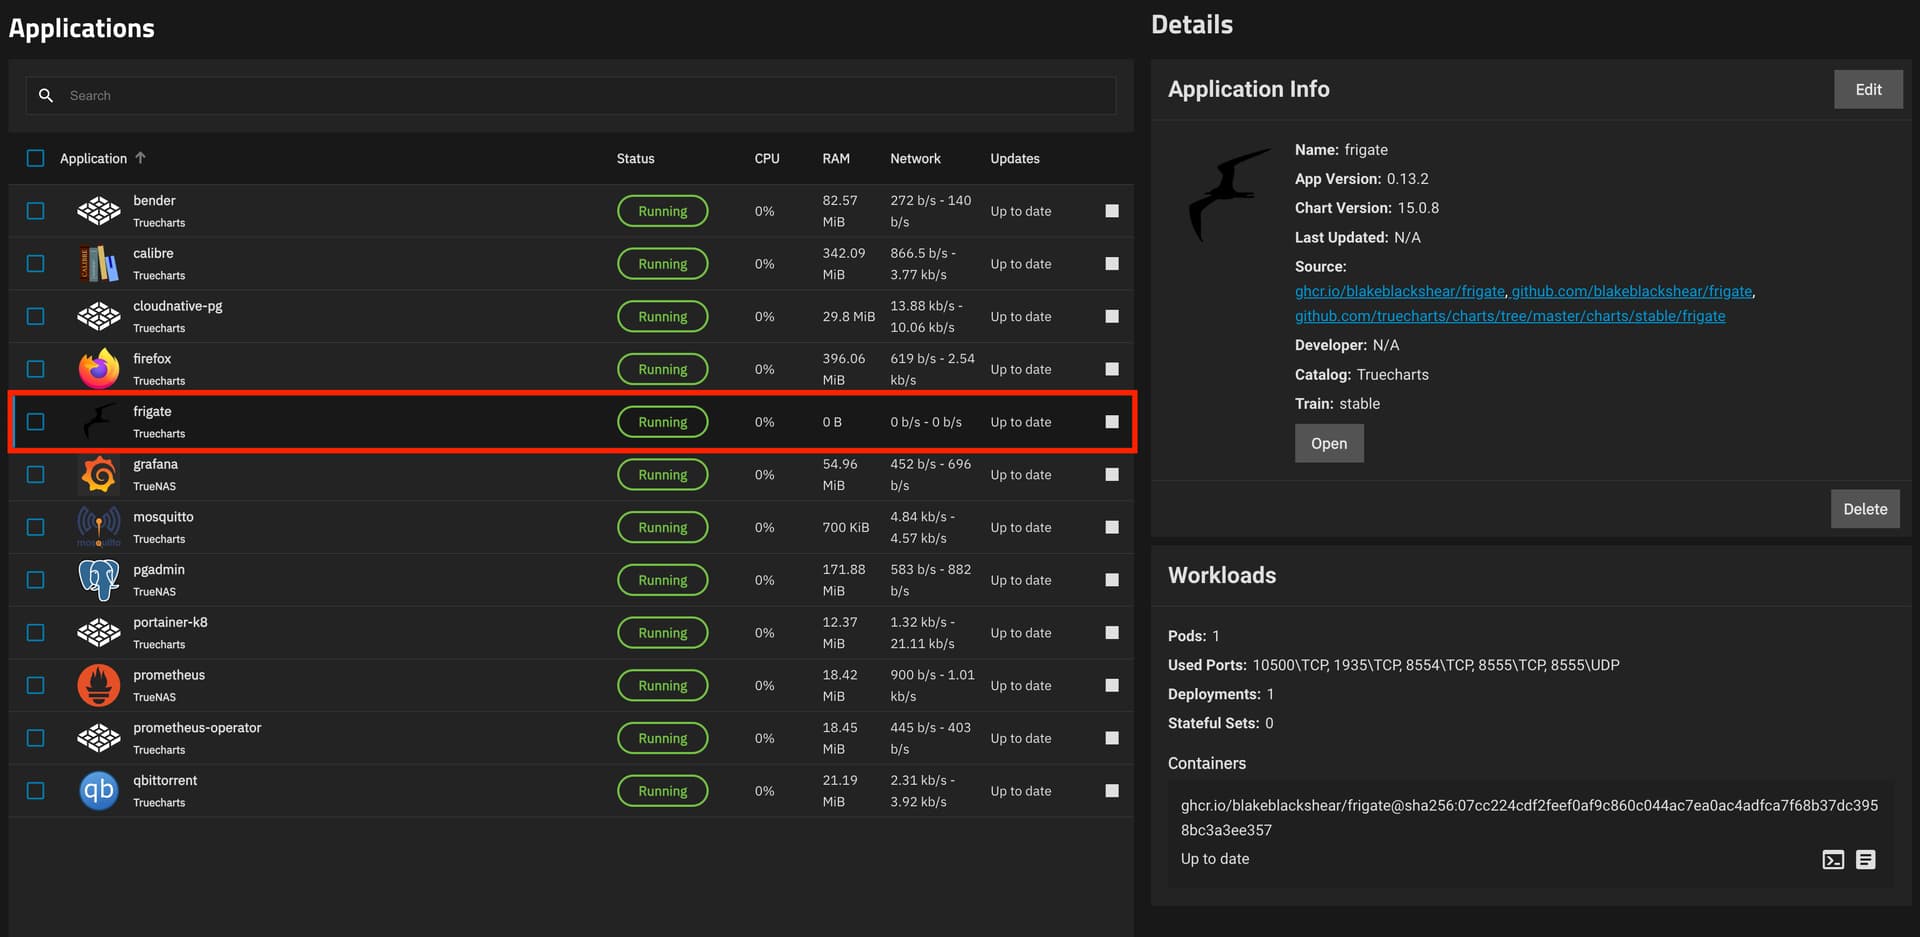The height and width of the screenshot is (937, 1920).
Task: Select the frigate row checkbox
Action: 36,422
